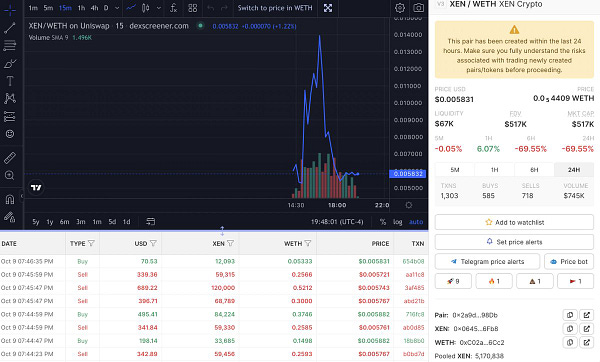Image resolution: width=600 pixels, height=362 pixels.
Task: Click the TradingView logo
Action: tap(36, 188)
